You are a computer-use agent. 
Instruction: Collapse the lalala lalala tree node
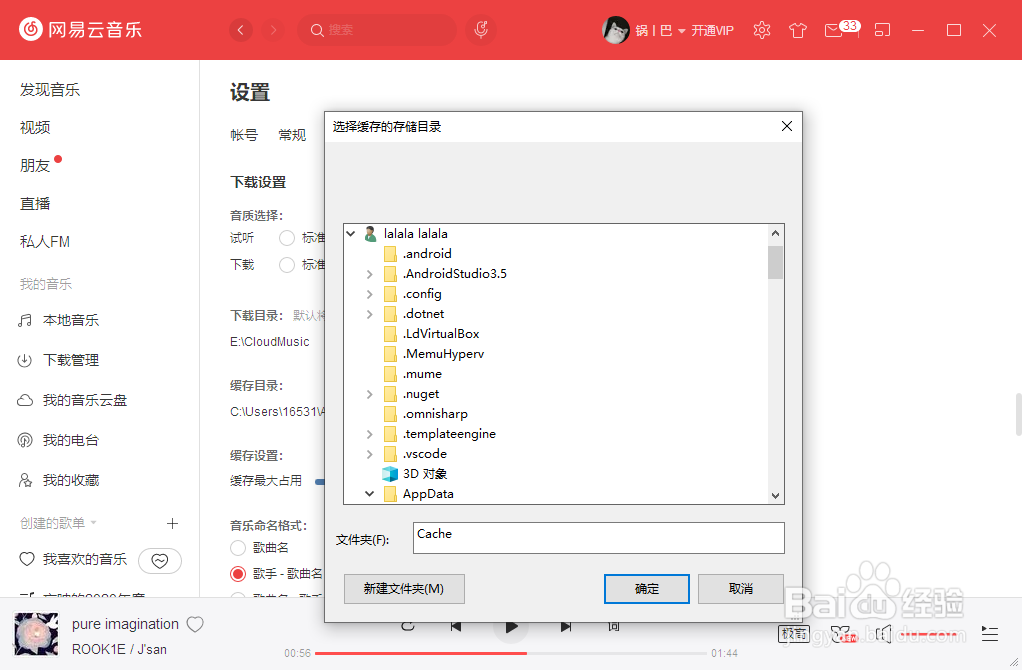pos(351,233)
